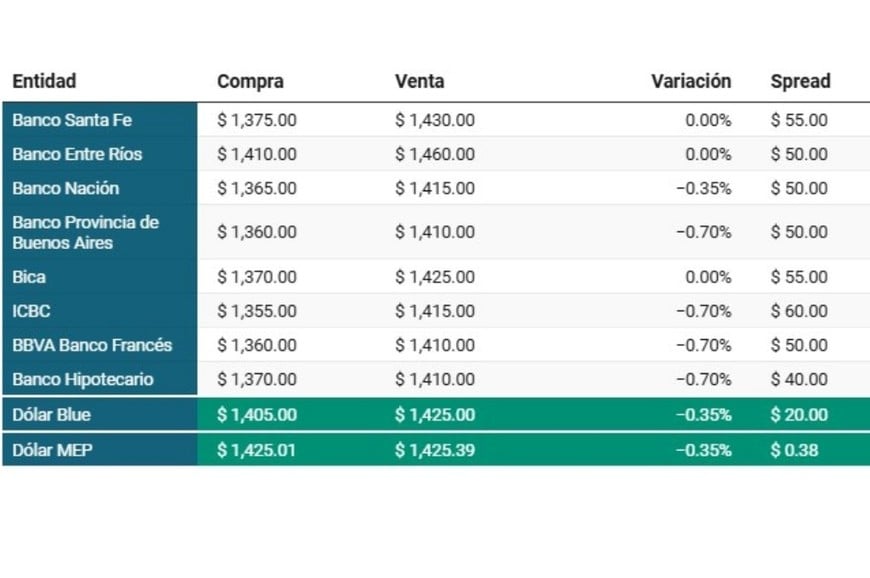Viewport: 870px width, 578px height.
Task: Select the Dólar Blue row label
Action: [51, 414]
